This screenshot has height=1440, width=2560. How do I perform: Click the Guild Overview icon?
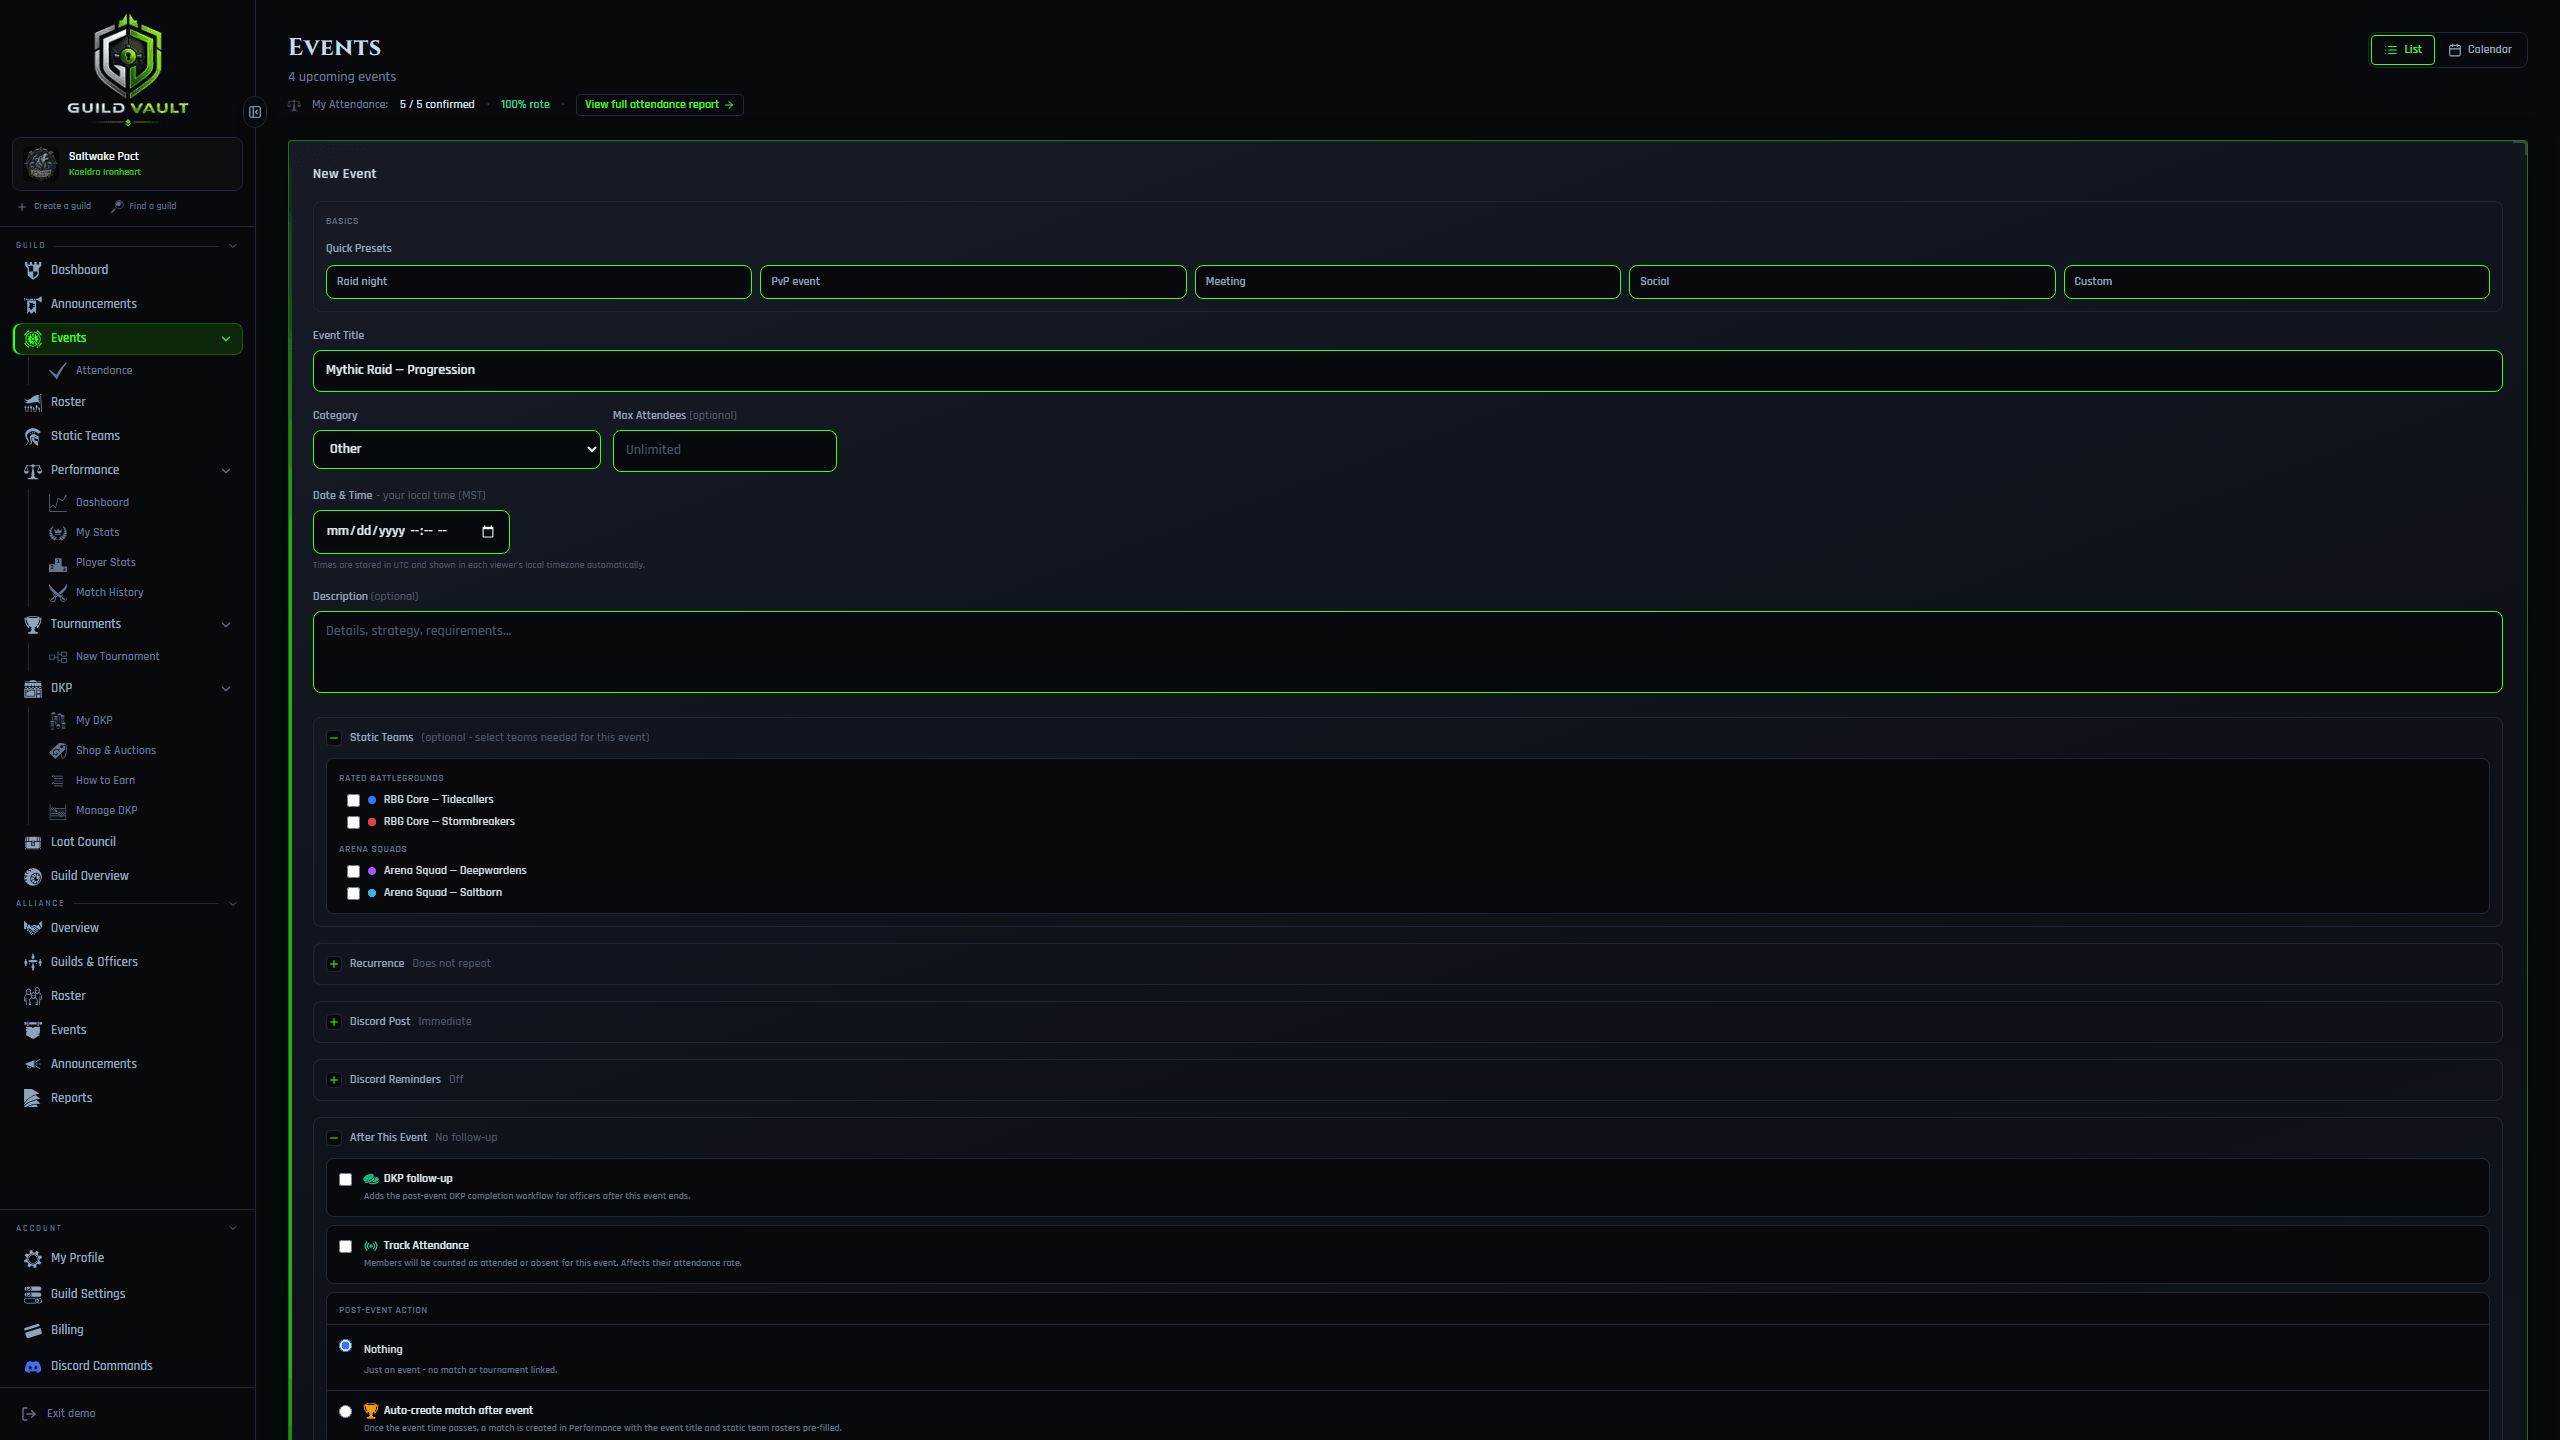[x=33, y=876]
